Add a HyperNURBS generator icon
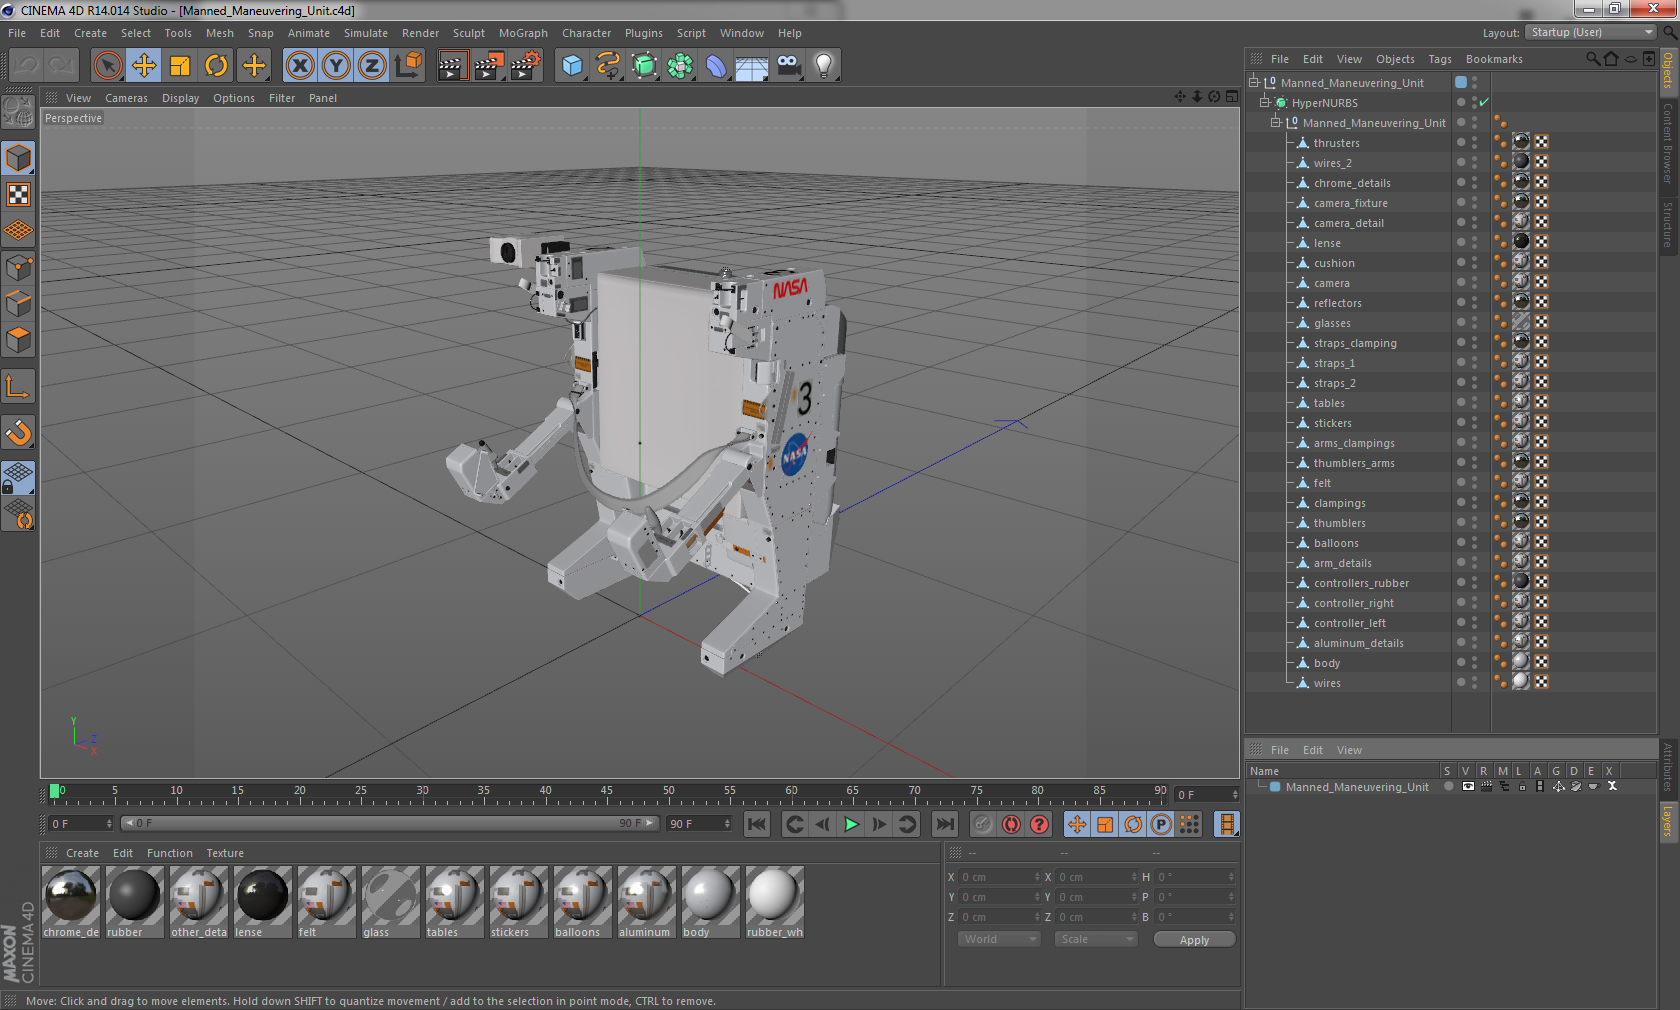Screen dimensions: 1680x1010 coord(644,66)
